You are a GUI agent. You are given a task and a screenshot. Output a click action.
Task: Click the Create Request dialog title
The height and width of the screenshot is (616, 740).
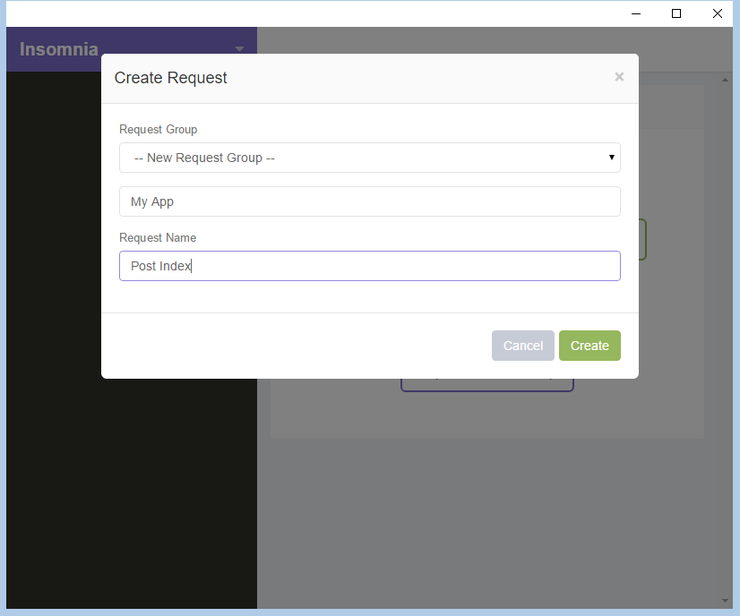171,78
